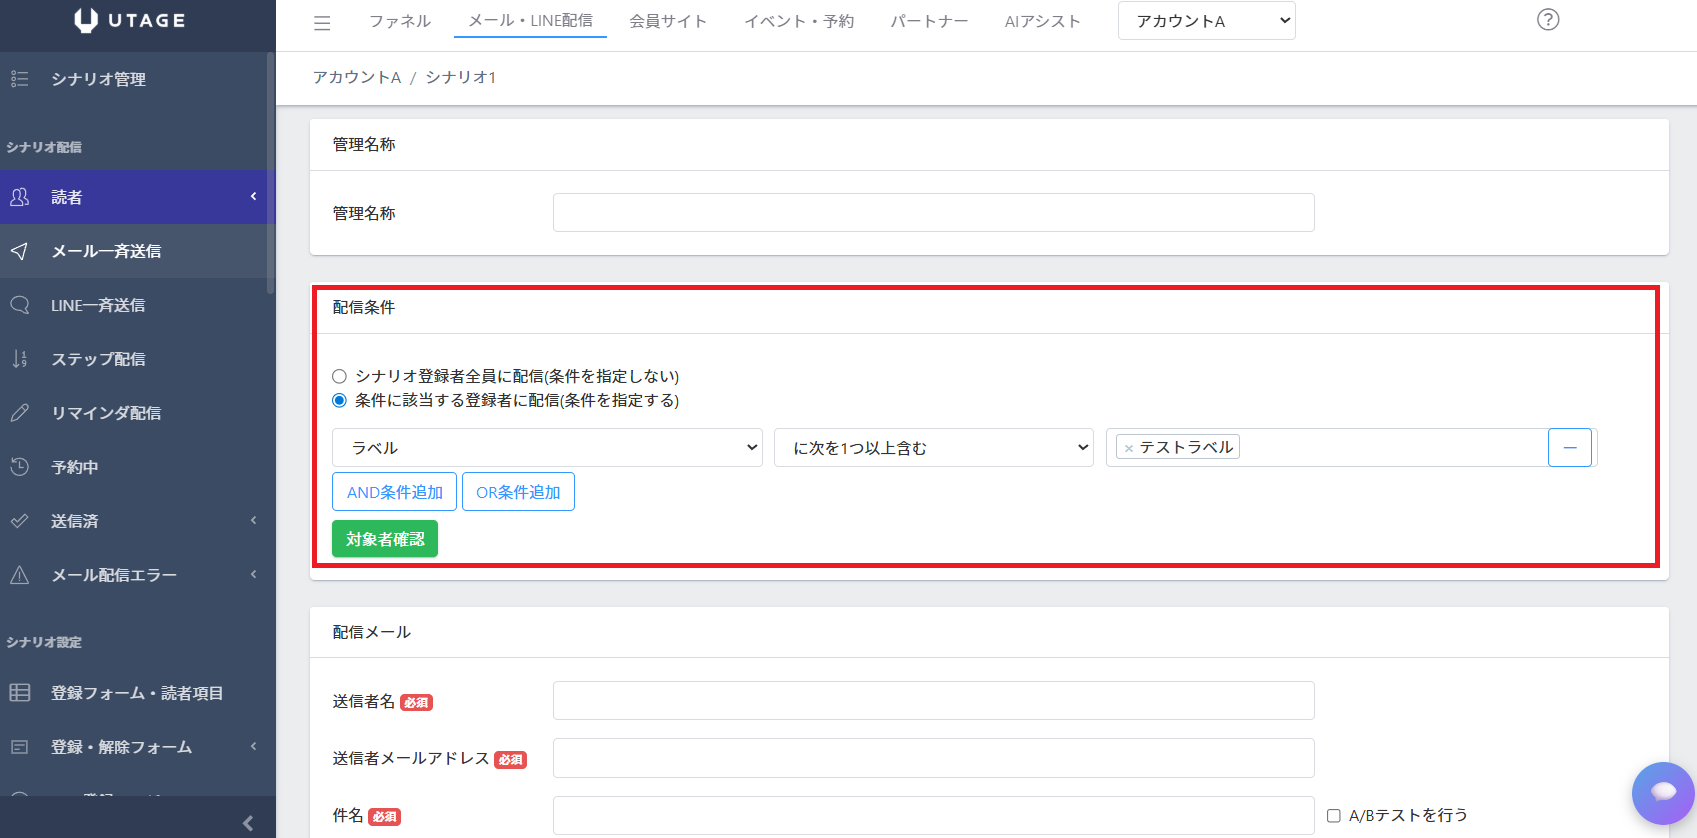Open the アカウントA account selector
This screenshot has width=1697, height=838.
pos(1206,21)
